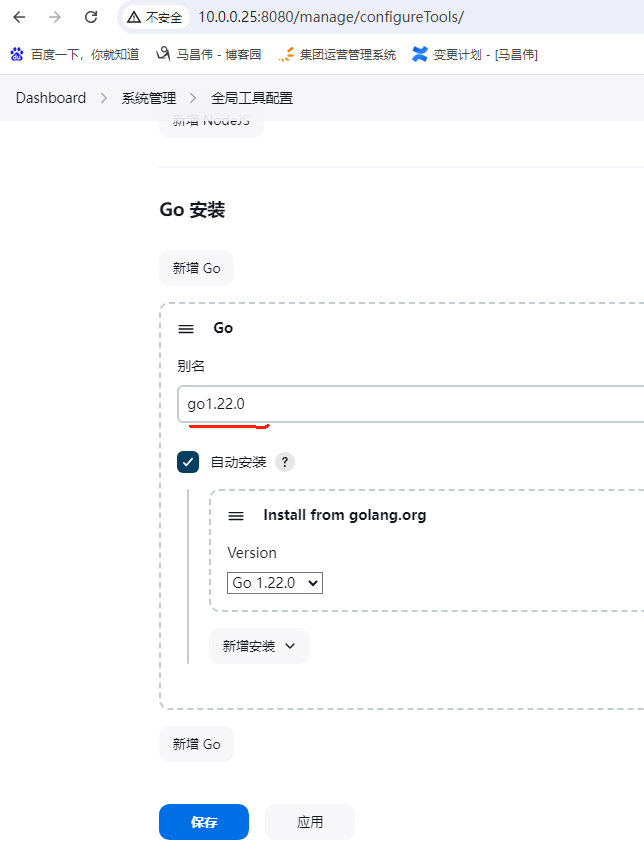
Task: Open help for 自动安装 question mark
Action: click(285, 462)
